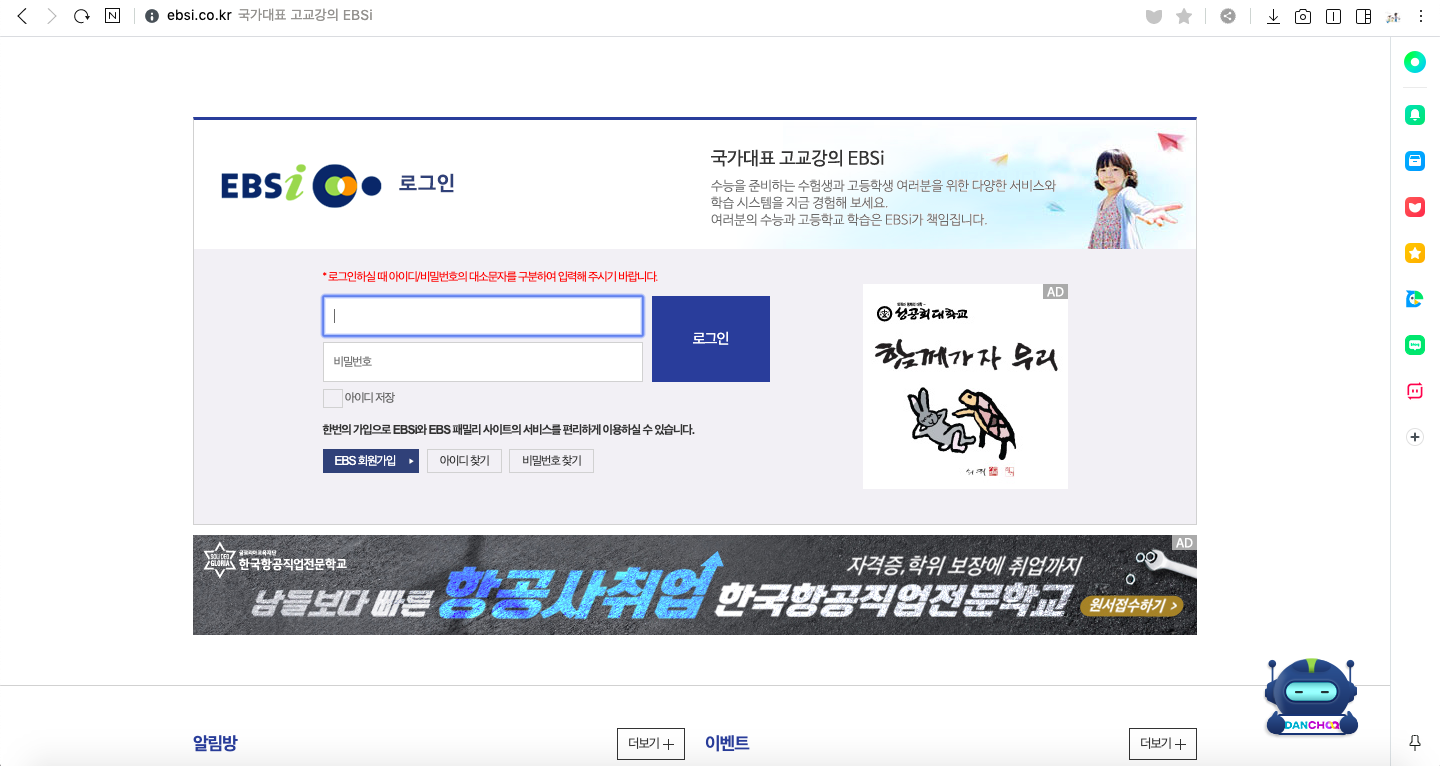Open site info icon beside ebsi.co.kr

click(152, 16)
